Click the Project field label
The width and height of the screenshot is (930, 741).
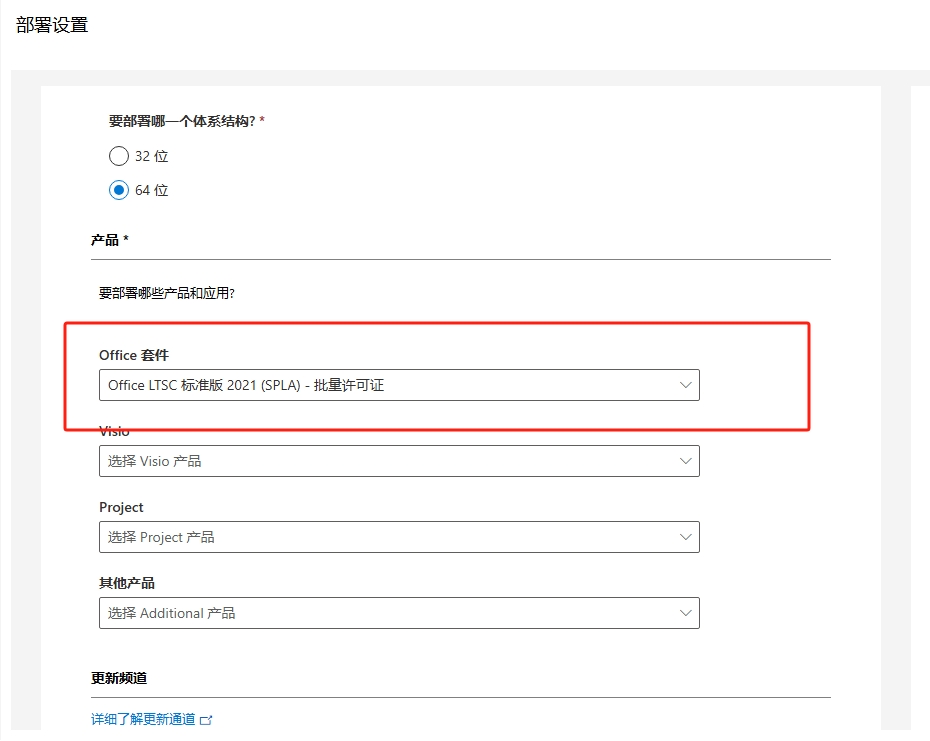[121, 507]
